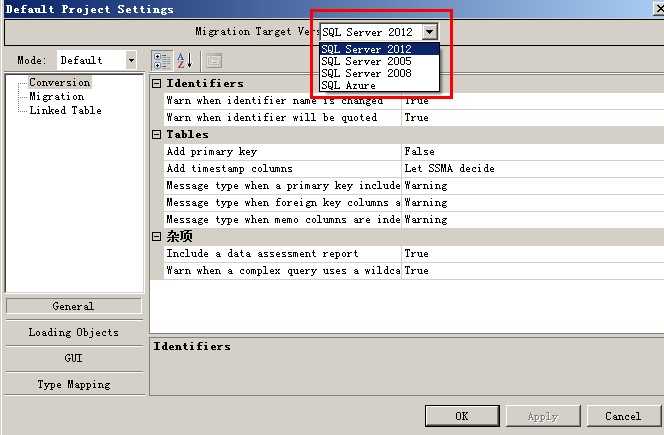Viewport: 664px width, 435px height.
Task: Select 'Warn when a complex query uses' property
Action: 282,270
